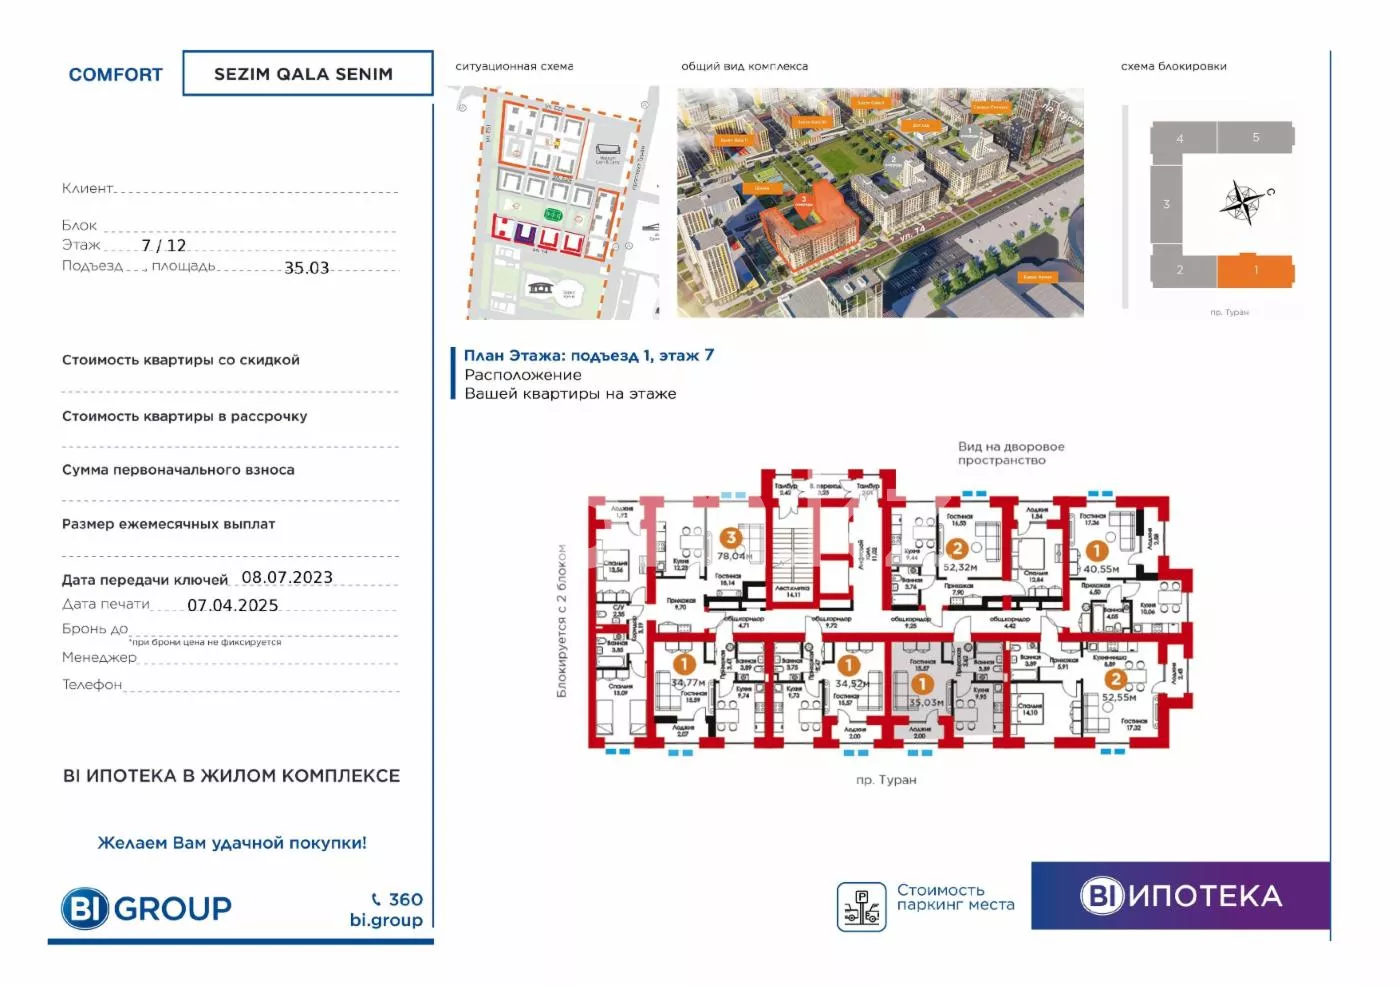Click the Телефон field
Viewport: 1400px width, 989px height.
230,685
